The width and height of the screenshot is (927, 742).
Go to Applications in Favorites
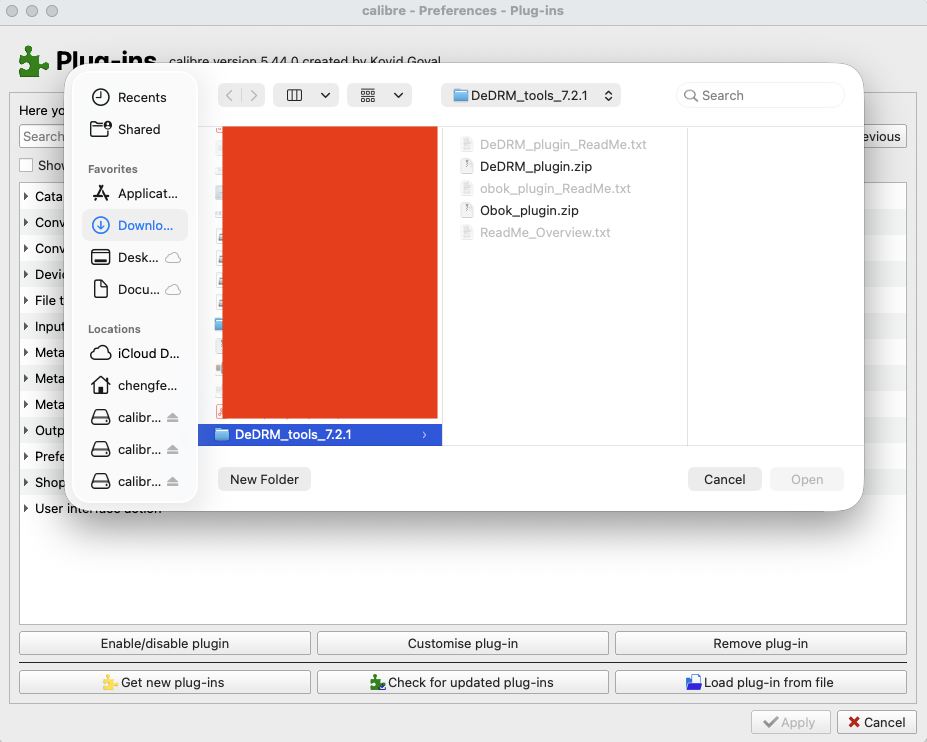click(x=146, y=193)
